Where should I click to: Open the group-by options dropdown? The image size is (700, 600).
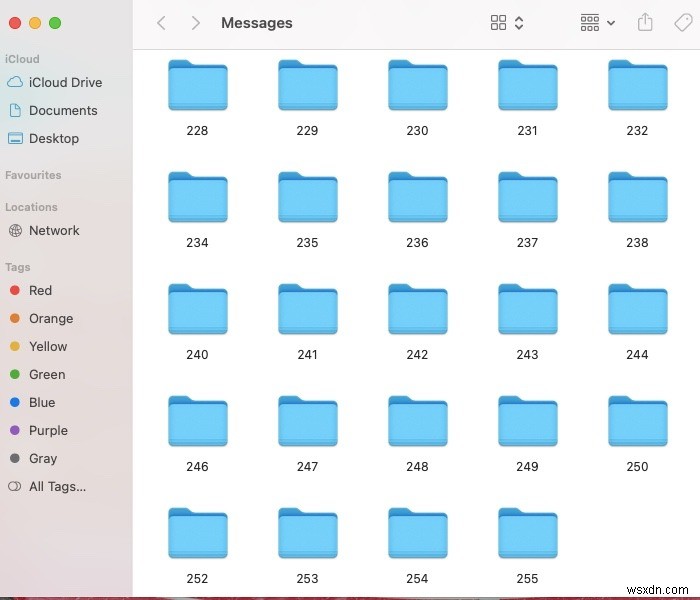tap(598, 23)
